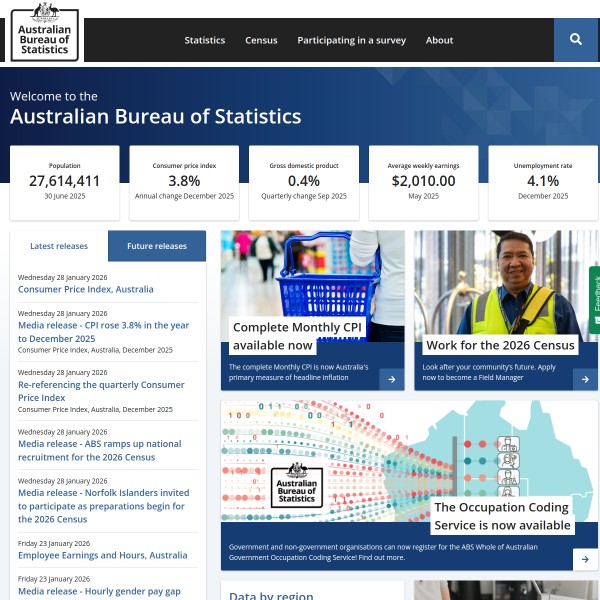600x600 pixels.
Task: Open Participating in a survey menu
Action: pos(351,41)
